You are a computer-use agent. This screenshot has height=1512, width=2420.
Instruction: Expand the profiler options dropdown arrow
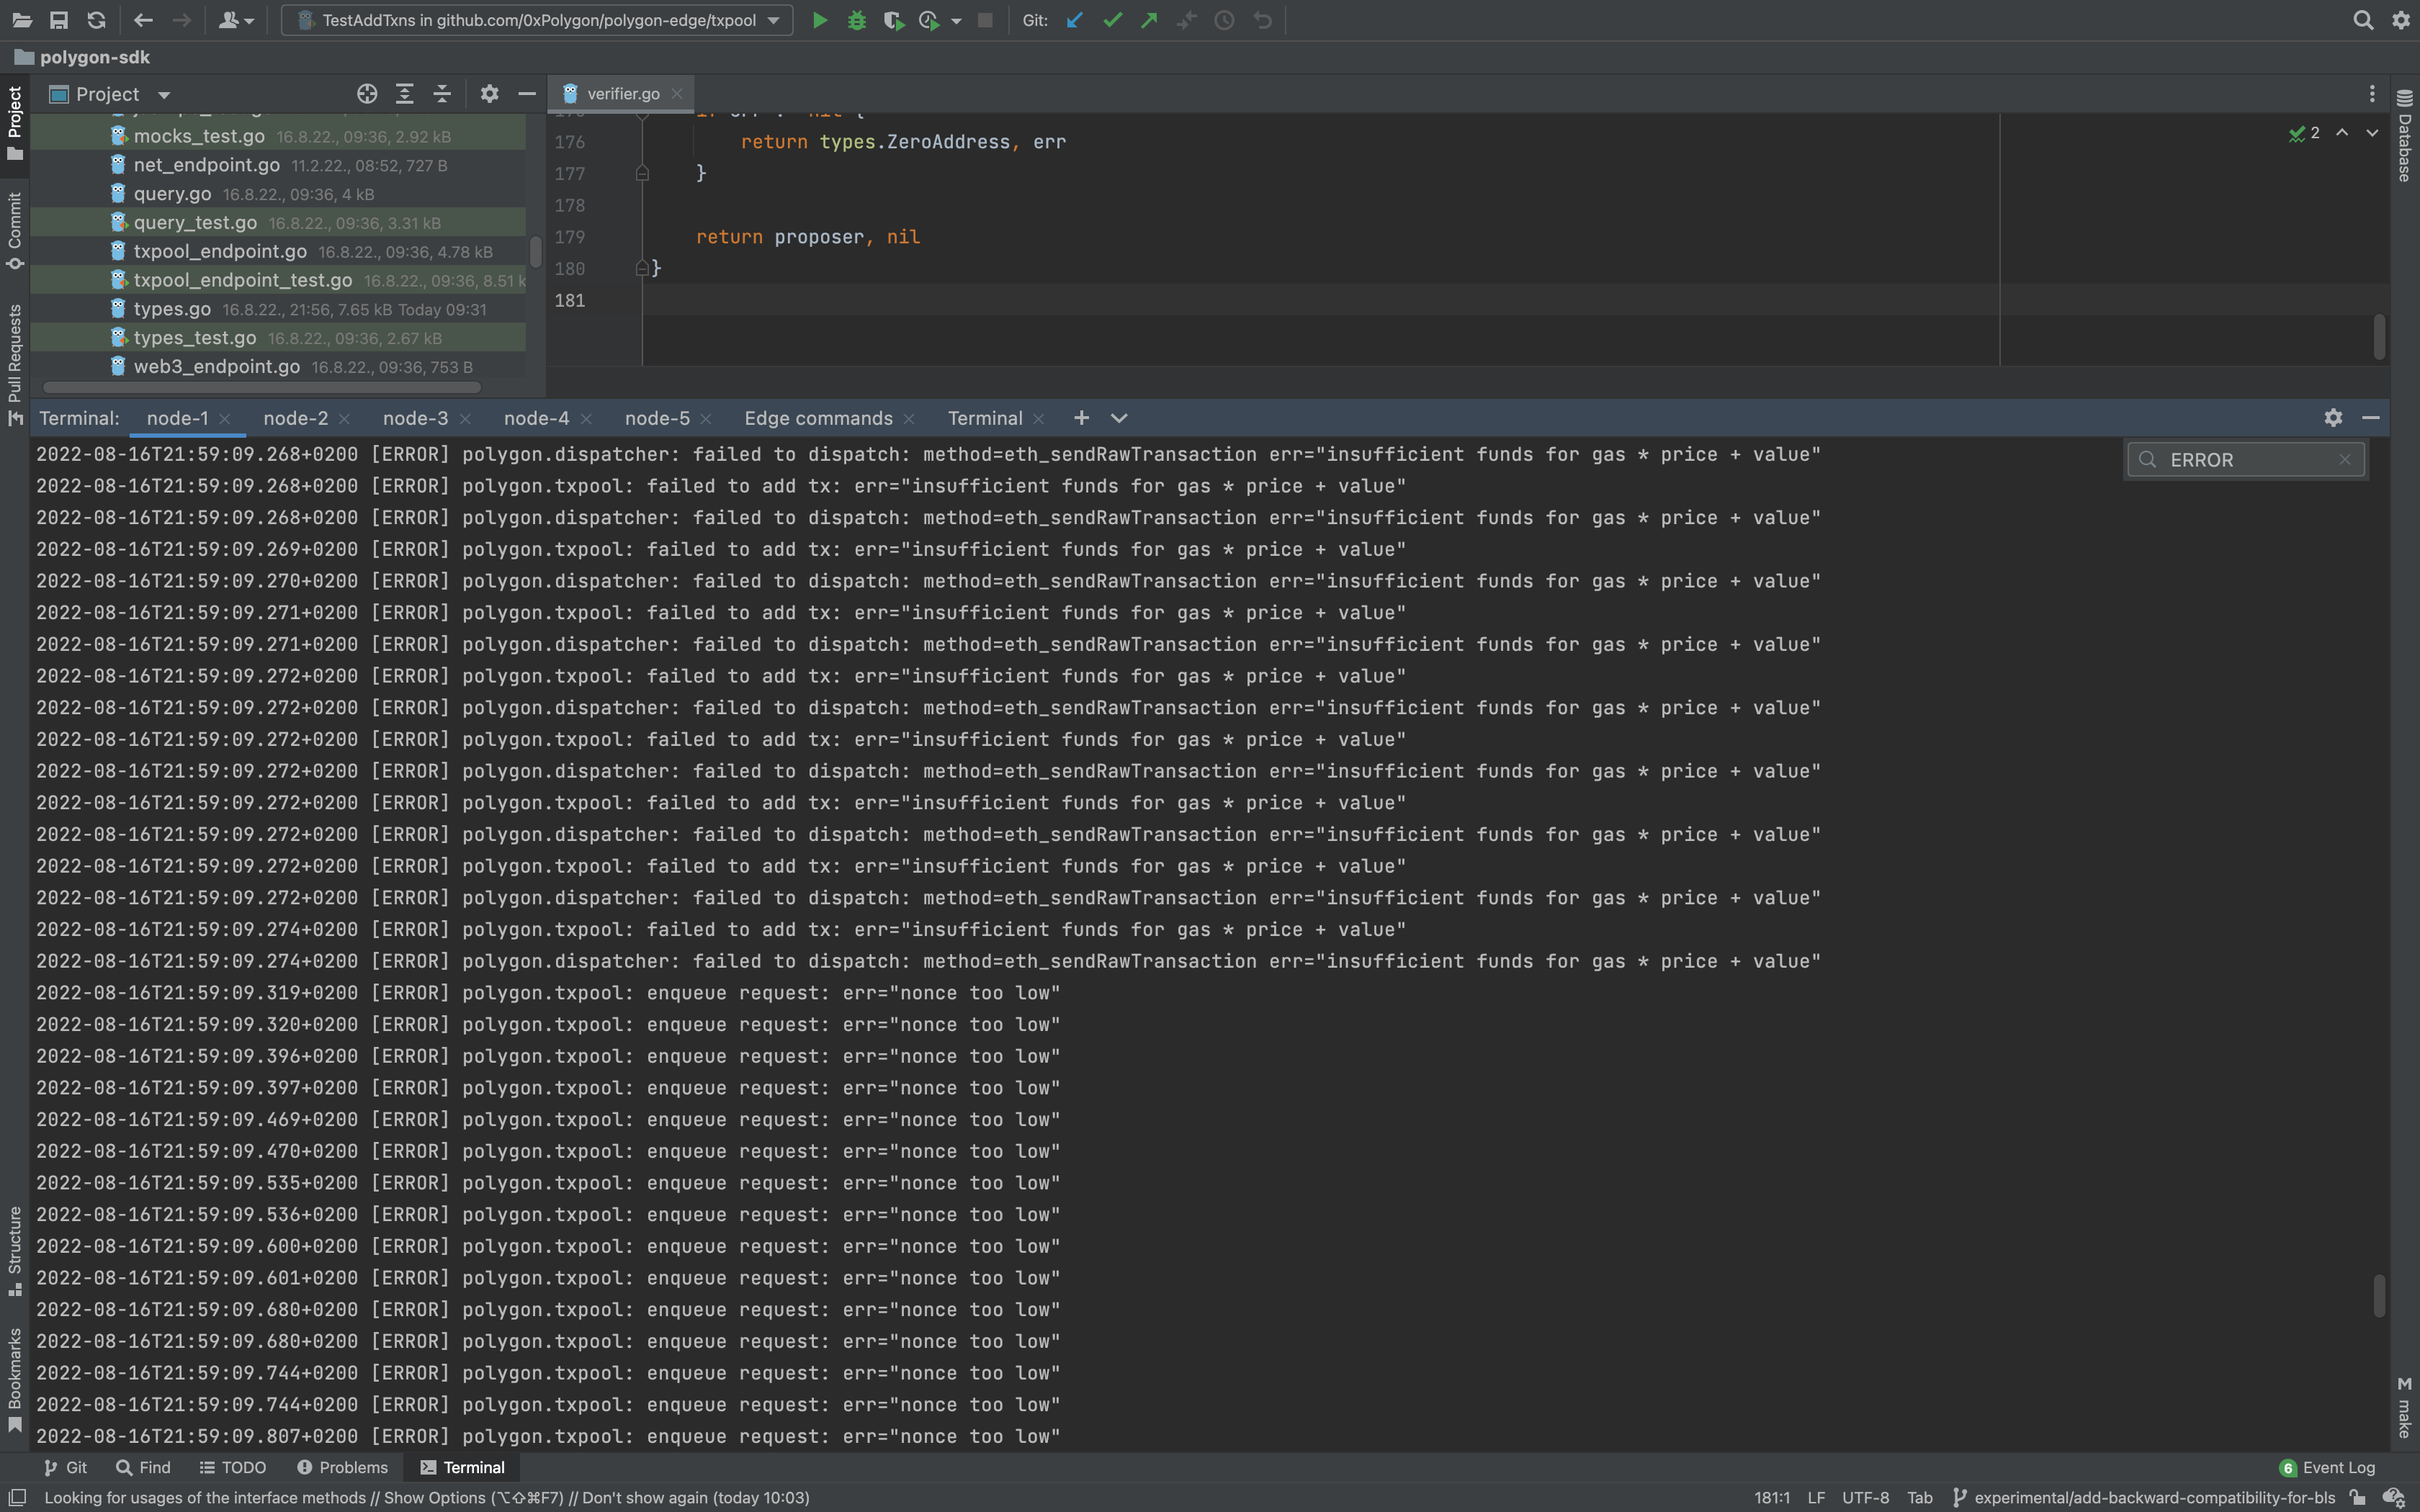pyautogui.click(x=955, y=20)
